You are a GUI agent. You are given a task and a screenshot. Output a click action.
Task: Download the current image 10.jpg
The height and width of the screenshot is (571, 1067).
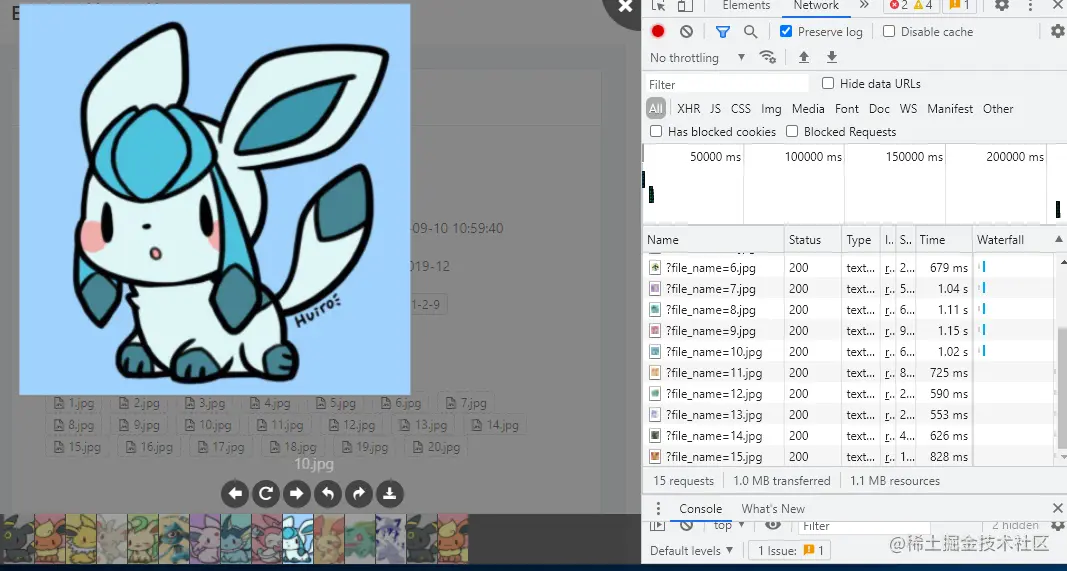coord(389,493)
